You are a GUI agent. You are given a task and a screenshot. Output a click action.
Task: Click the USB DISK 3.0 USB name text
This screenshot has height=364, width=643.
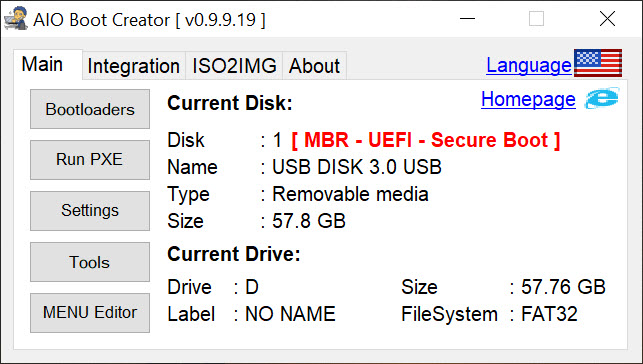tap(357, 167)
